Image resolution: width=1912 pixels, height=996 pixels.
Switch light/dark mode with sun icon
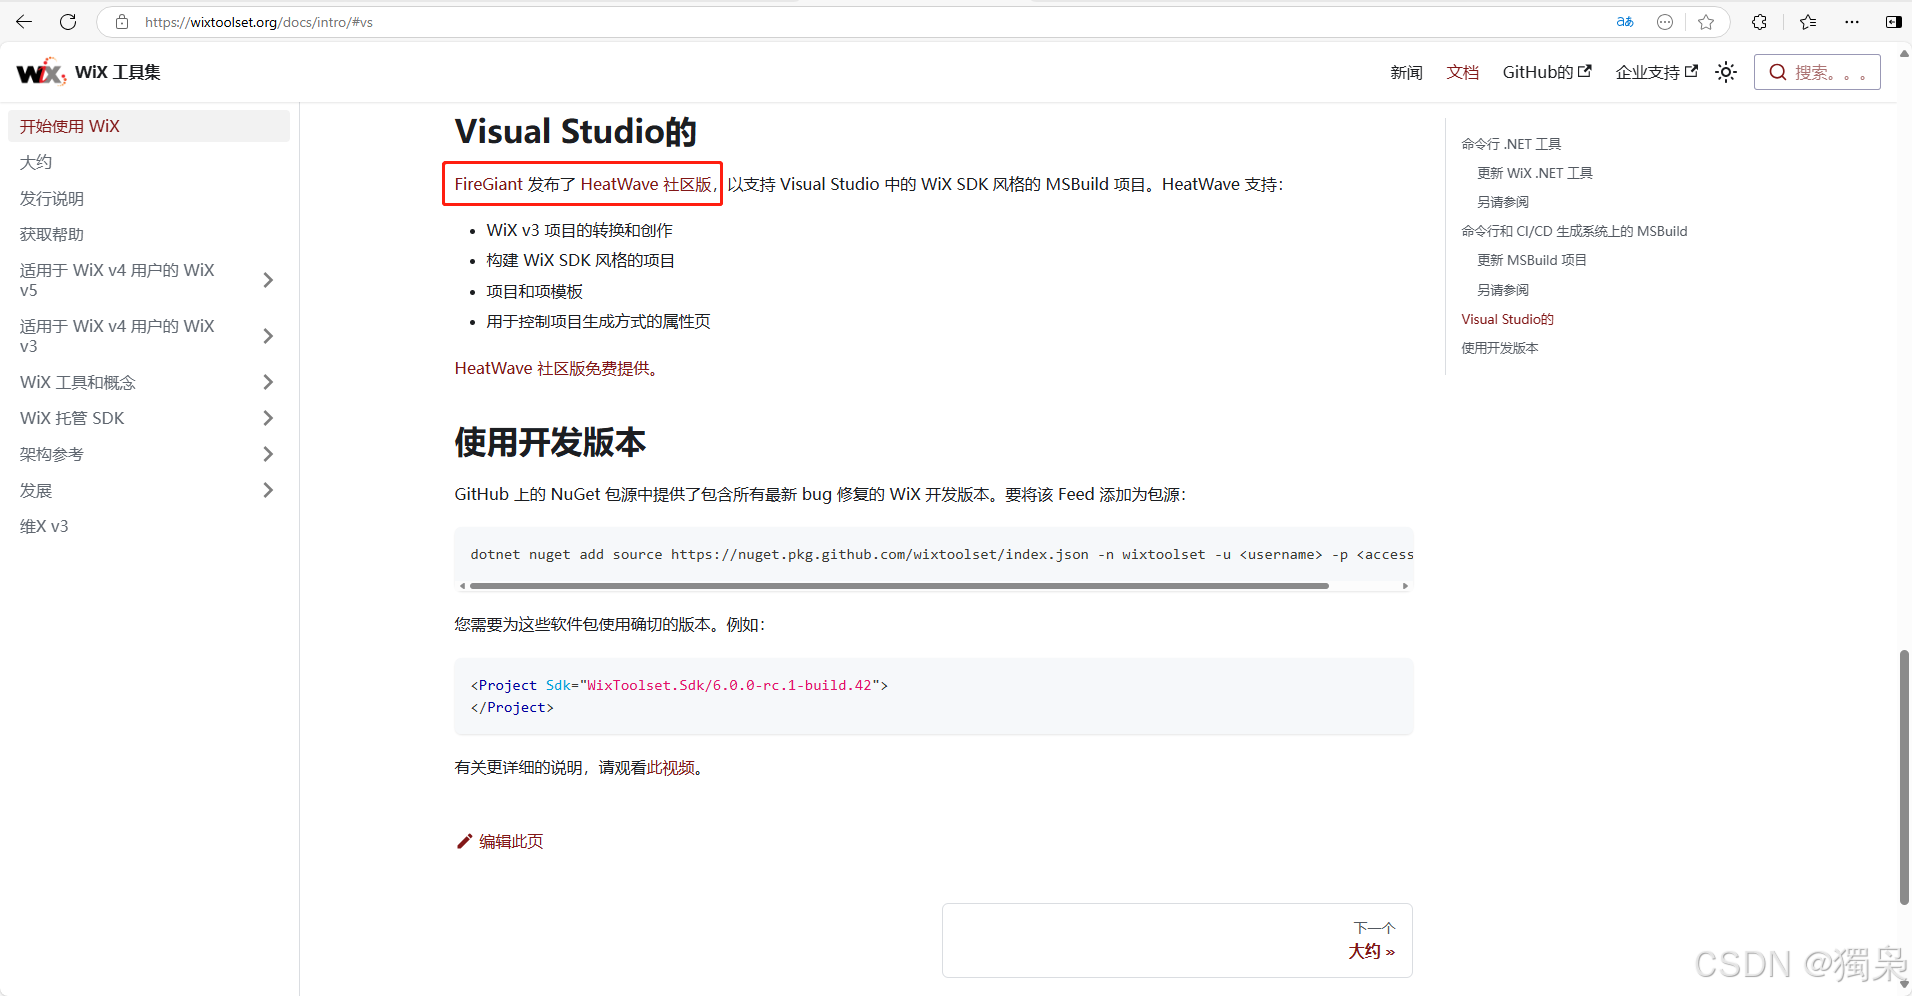tap(1726, 72)
